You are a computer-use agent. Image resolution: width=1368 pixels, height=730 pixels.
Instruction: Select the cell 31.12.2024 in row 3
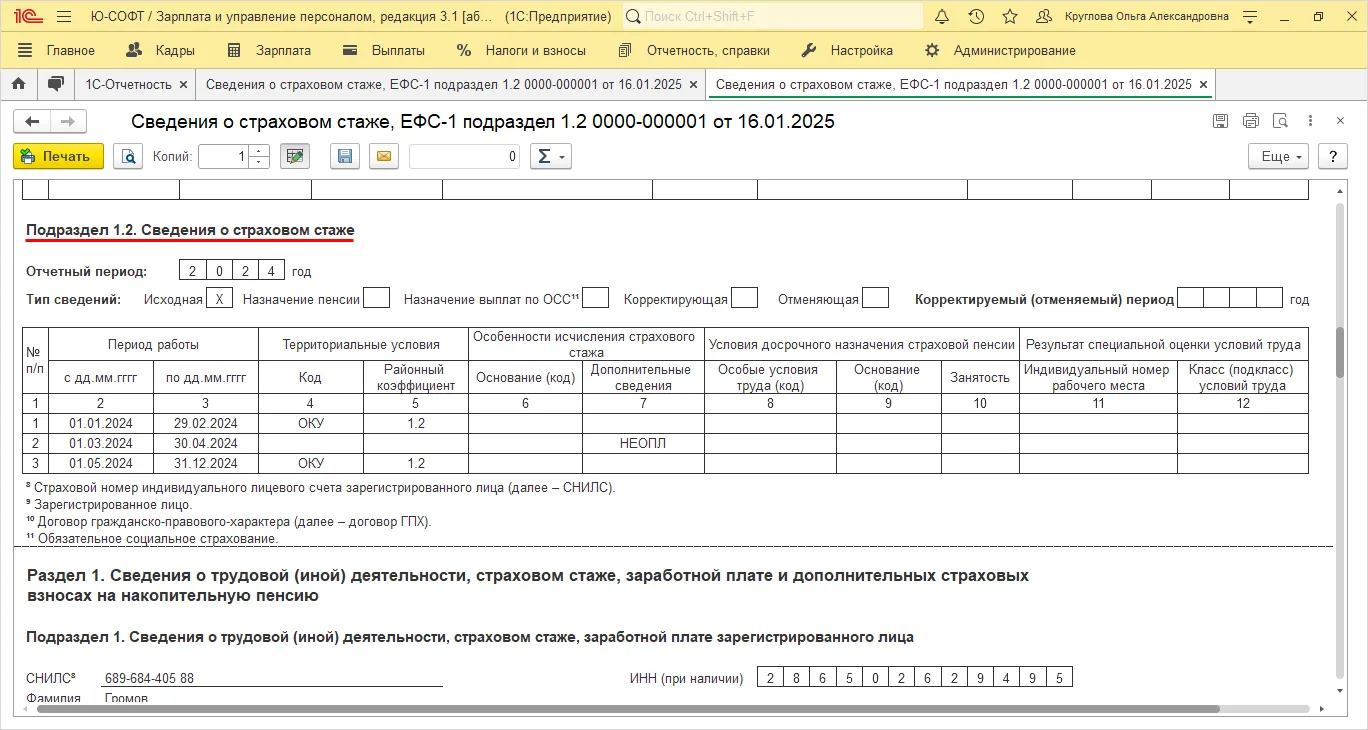206,463
